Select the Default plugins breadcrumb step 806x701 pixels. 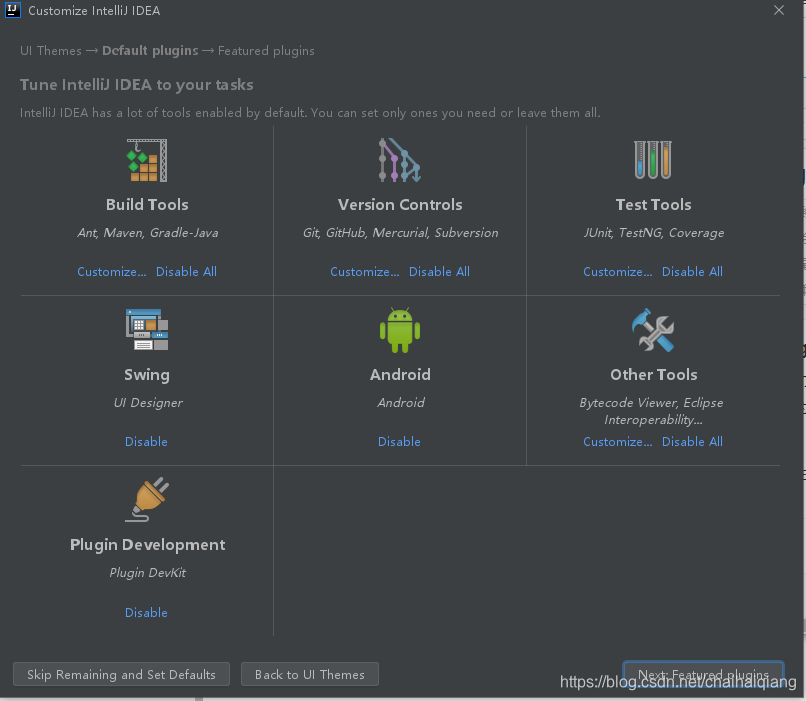(150, 51)
